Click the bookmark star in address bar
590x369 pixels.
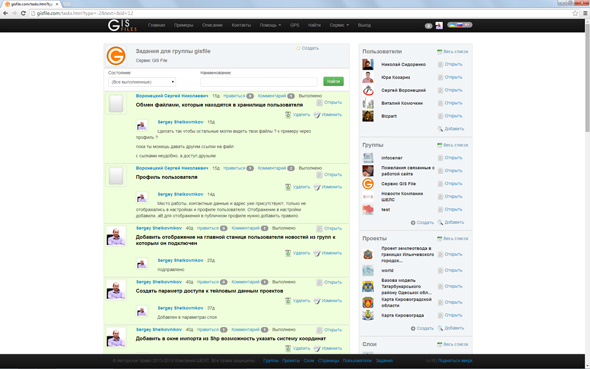(x=575, y=13)
